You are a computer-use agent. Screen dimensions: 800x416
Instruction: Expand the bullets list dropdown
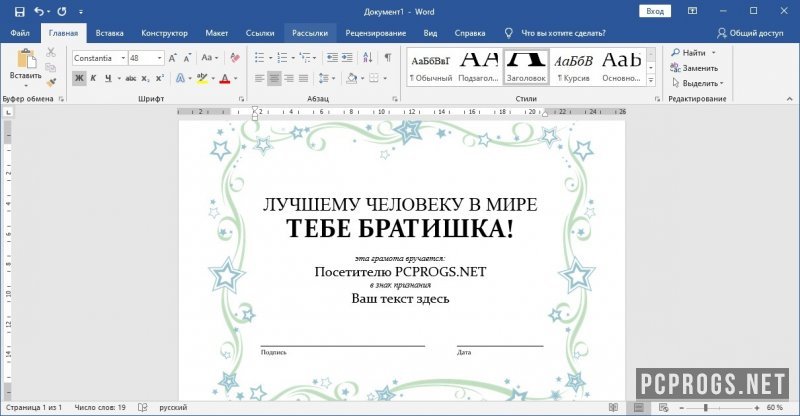pyautogui.click(x=270, y=58)
